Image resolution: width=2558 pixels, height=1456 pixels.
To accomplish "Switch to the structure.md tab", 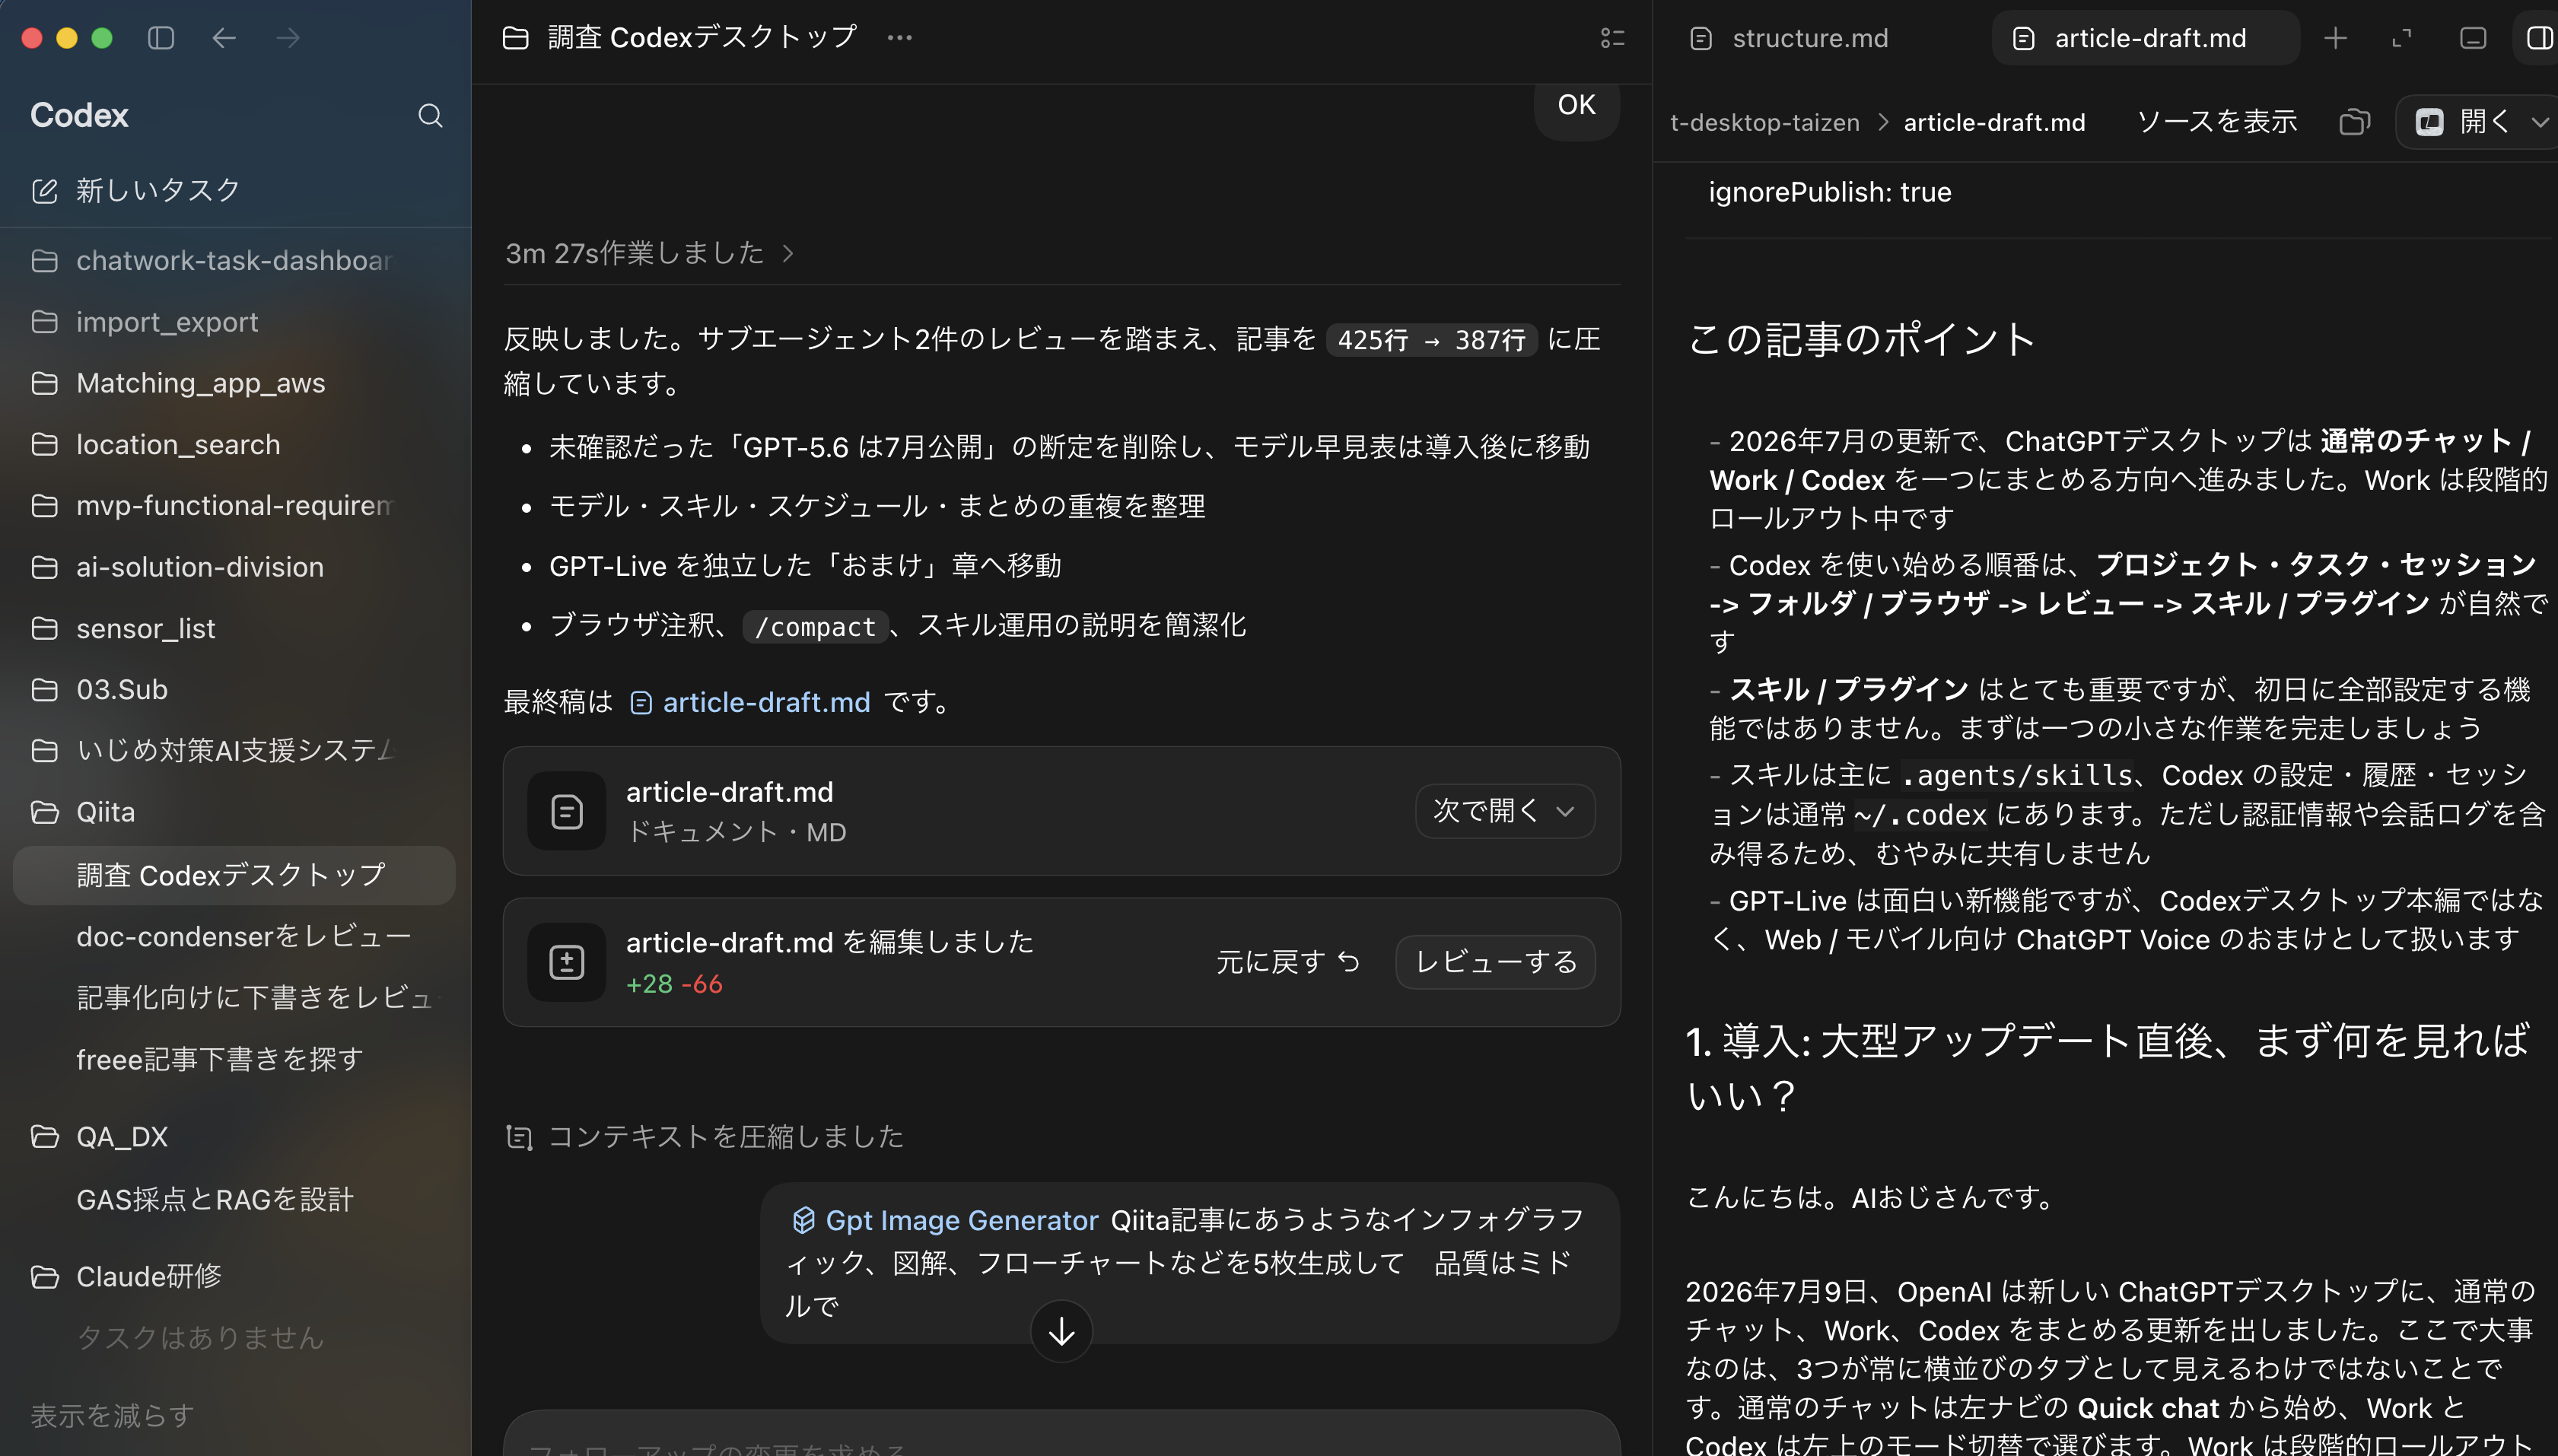I will [x=1810, y=38].
